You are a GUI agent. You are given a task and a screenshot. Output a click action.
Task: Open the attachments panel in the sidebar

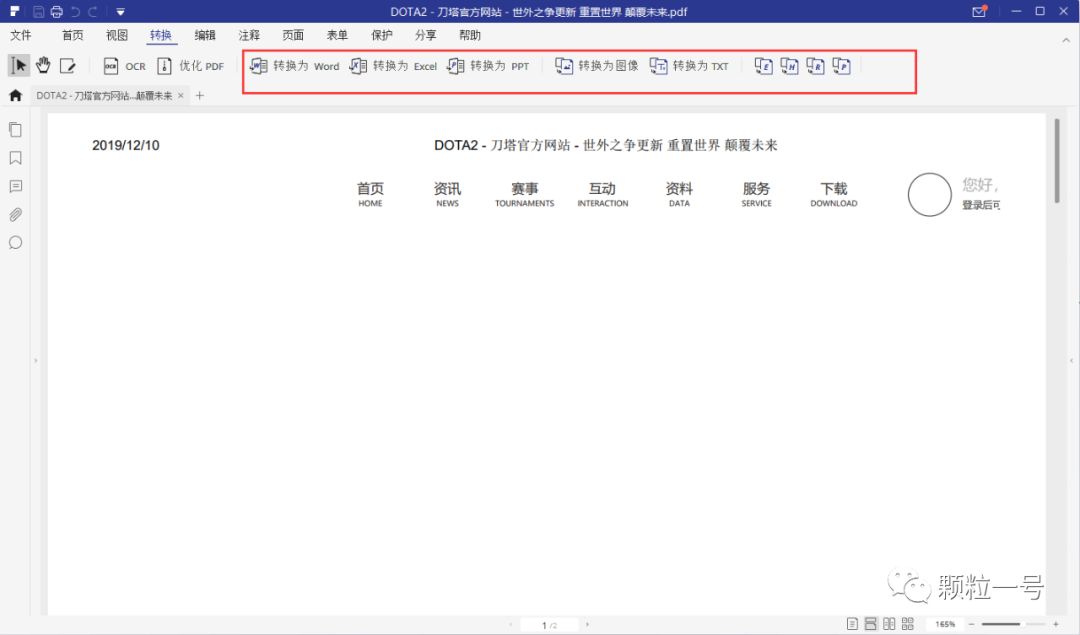(x=14, y=214)
